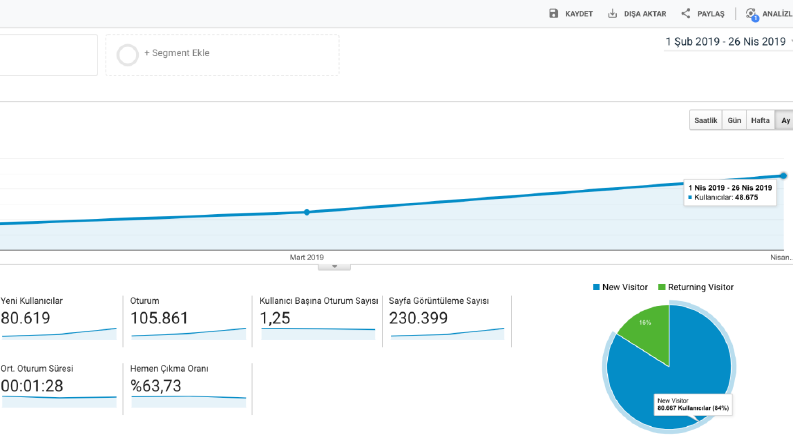The height and width of the screenshot is (446, 793).
Task: Click the Returning Visitor green legend swatch
Action: (x=662, y=287)
